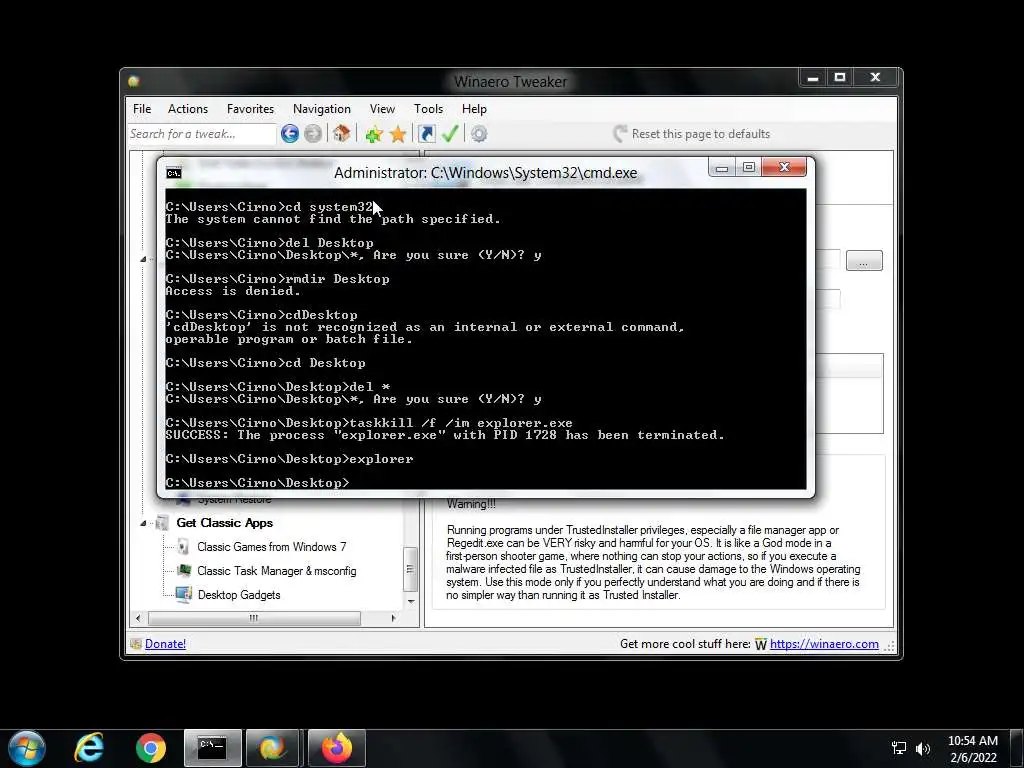Click the network tray icon
Image resolution: width=1024 pixels, height=768 pixels.
899,748
